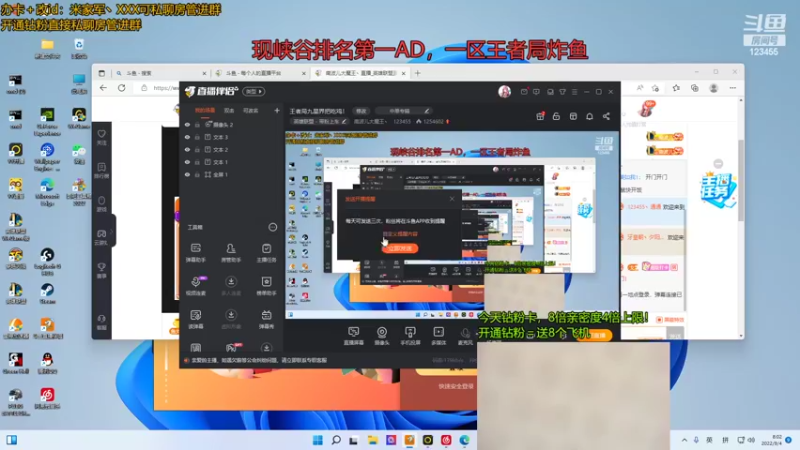The height and width of the screenshot is (450, 800).
Task: Open the Edge settings and more menu
Action: click(x=733, y=88)
